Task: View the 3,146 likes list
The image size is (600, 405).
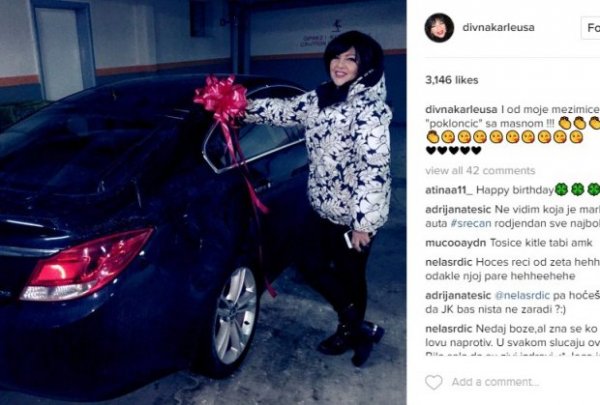Action: pyautogui.click(x=452, y=80)
